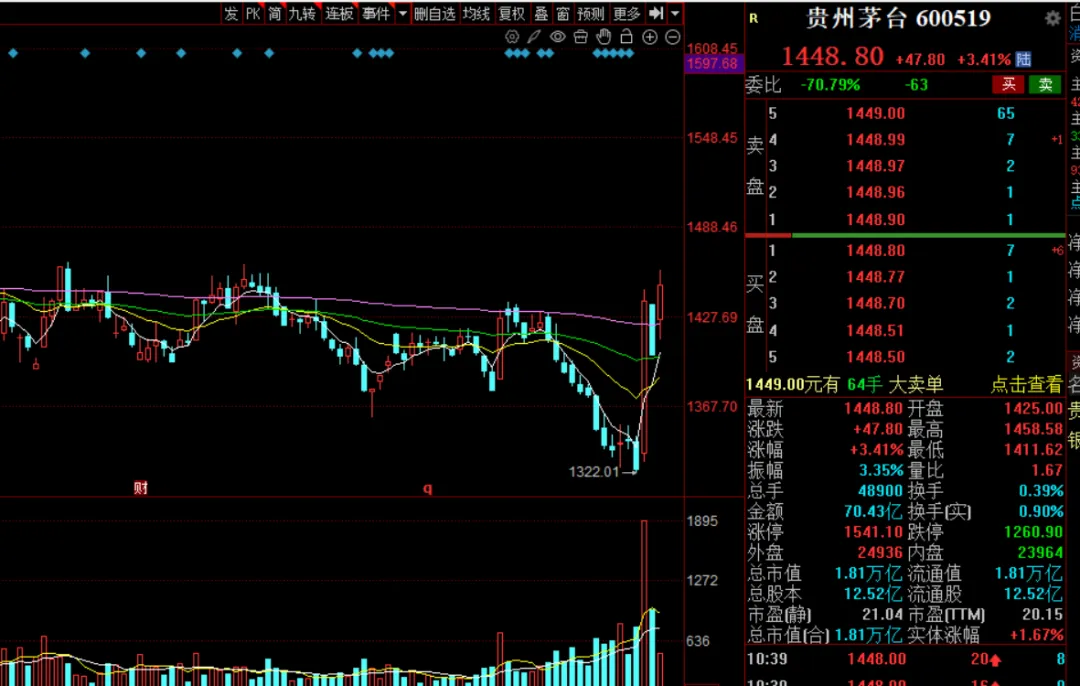Click the 点击查看 link

click(x=1026, y=384)
